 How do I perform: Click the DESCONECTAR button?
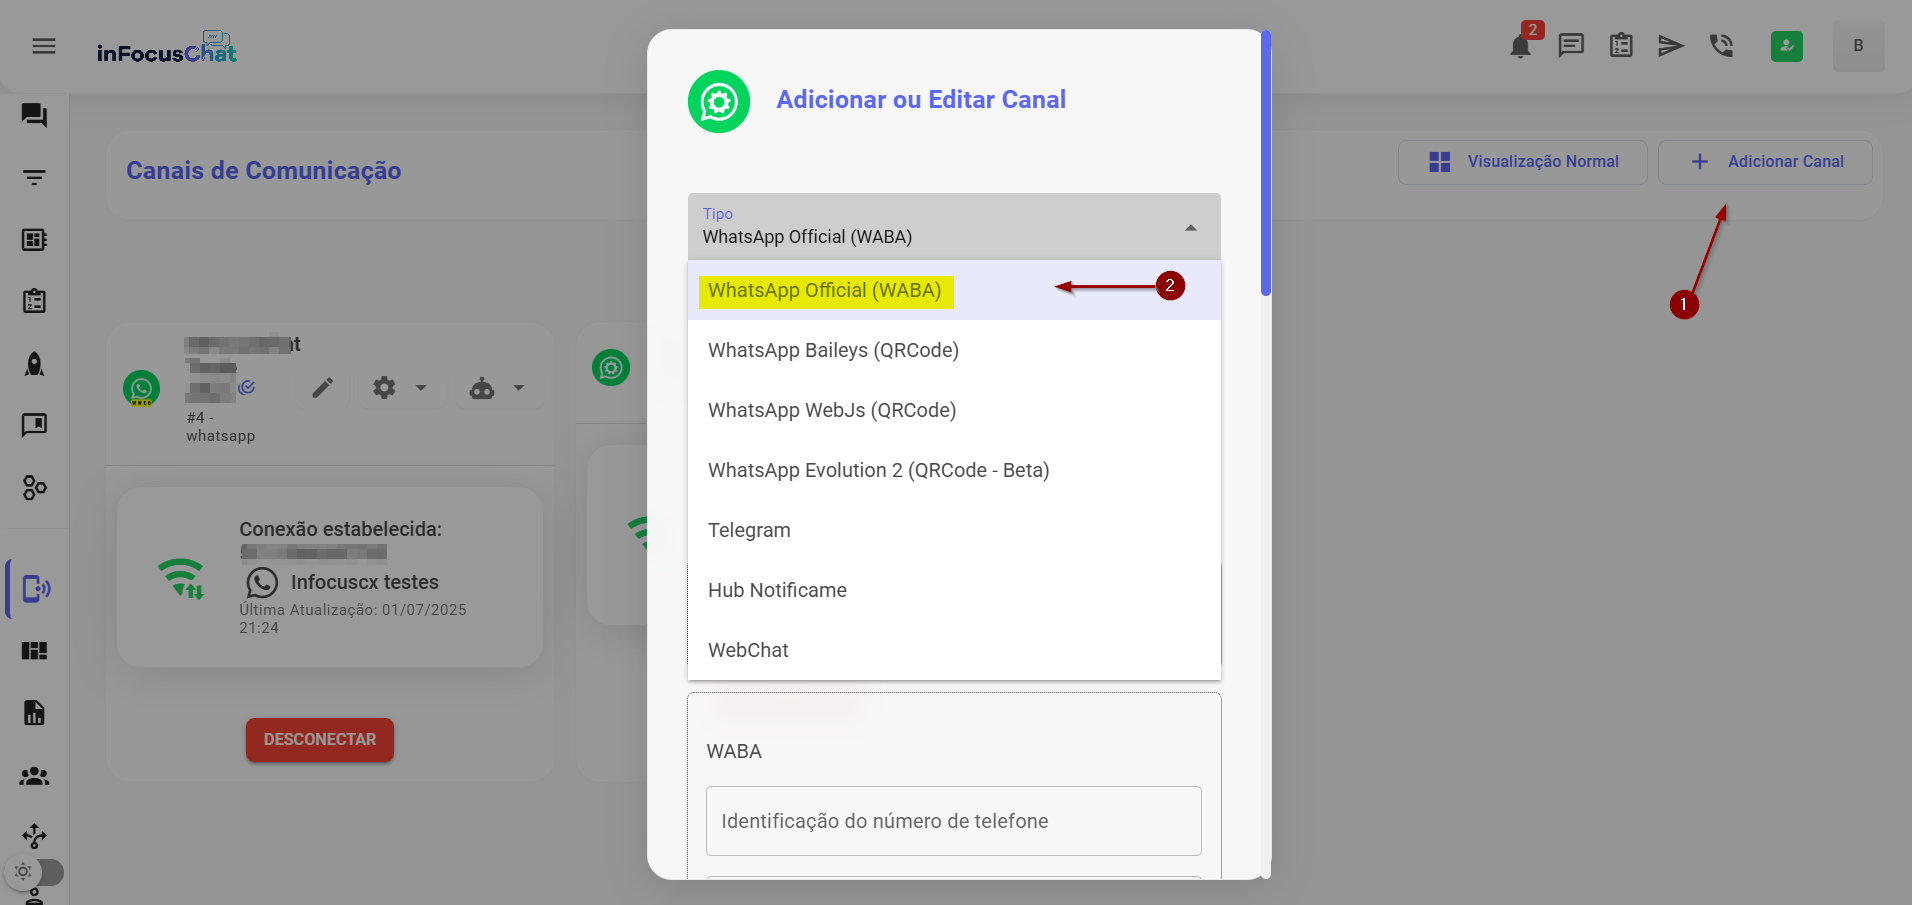coord(320,740)
